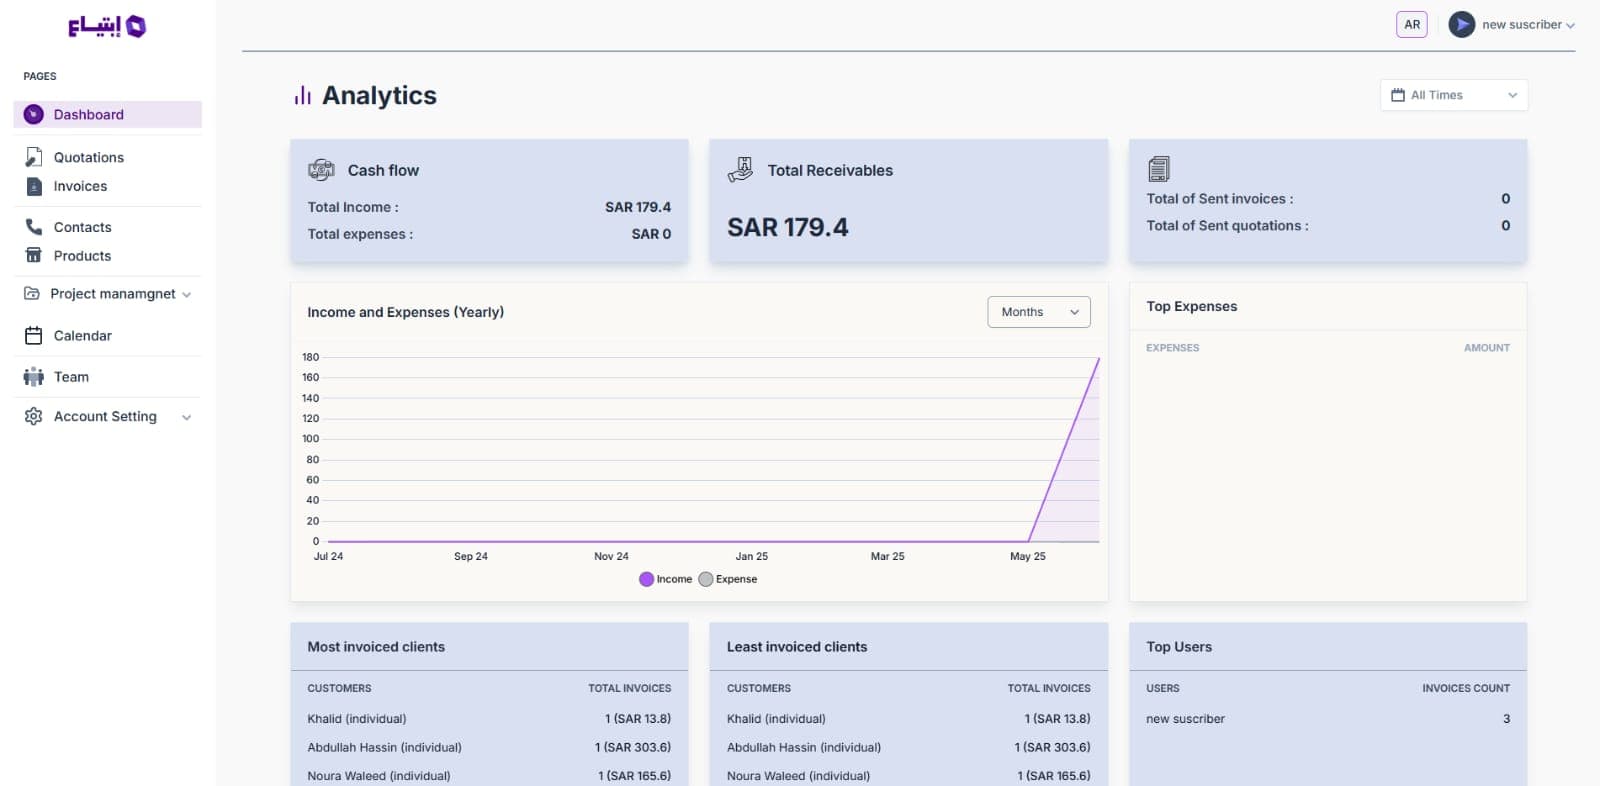The image size is (1600, 786).
Task: Click the logo in the top left
Action: click(x=107, y=27)
